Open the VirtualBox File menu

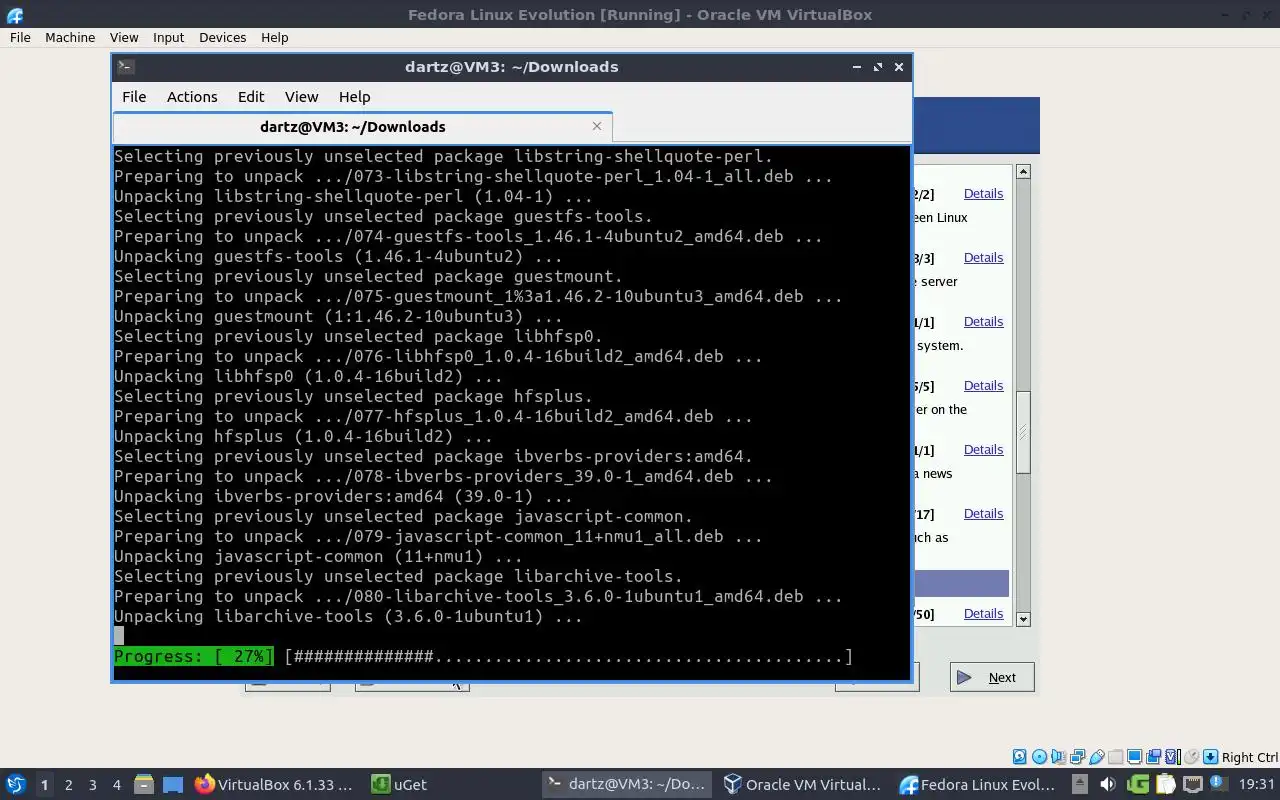point(20,37)
